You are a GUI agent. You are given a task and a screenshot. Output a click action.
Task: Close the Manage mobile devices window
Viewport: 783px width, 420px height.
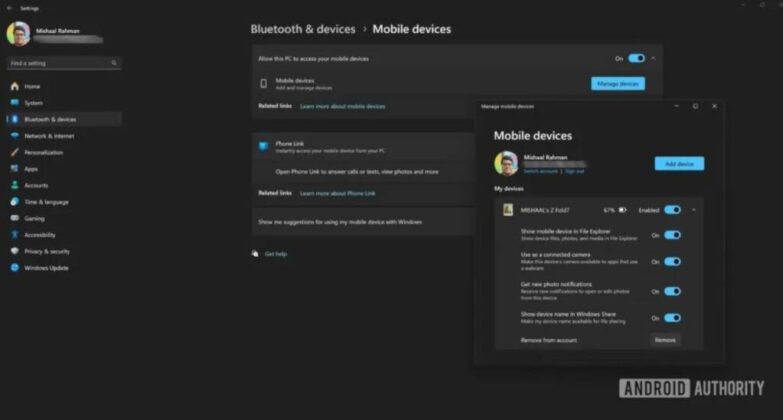pyautogui.click(x=715, y=106)
